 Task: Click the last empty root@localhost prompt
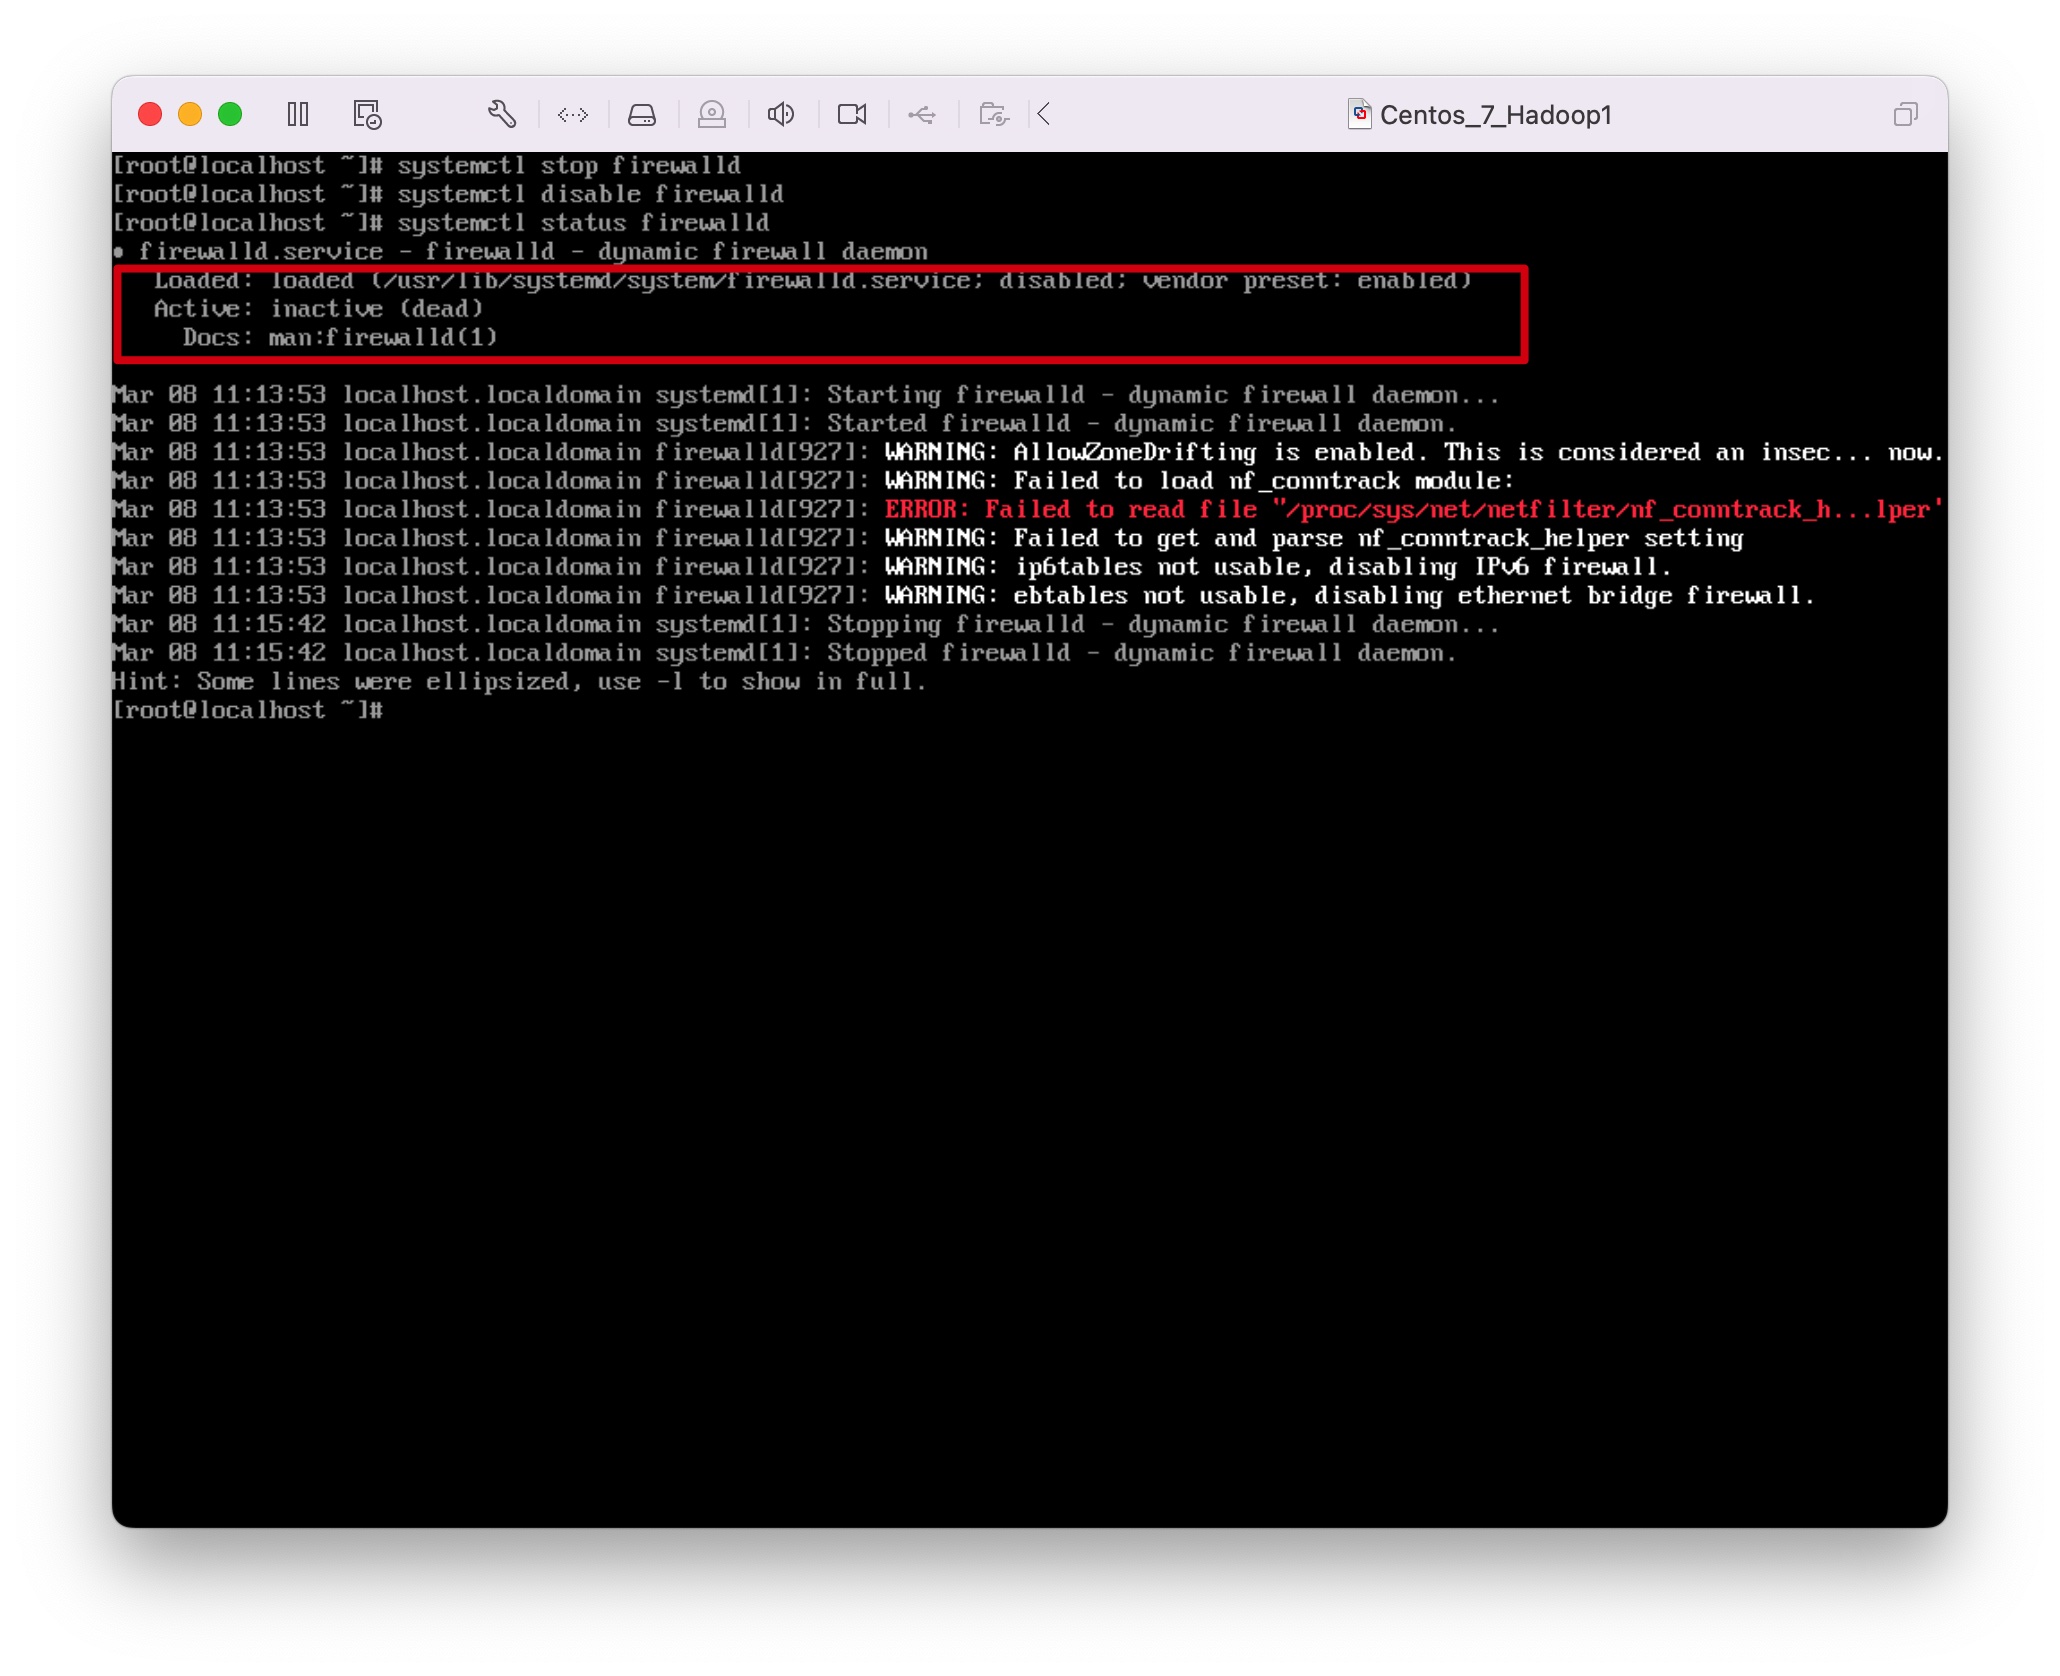(x=248, y=711)
